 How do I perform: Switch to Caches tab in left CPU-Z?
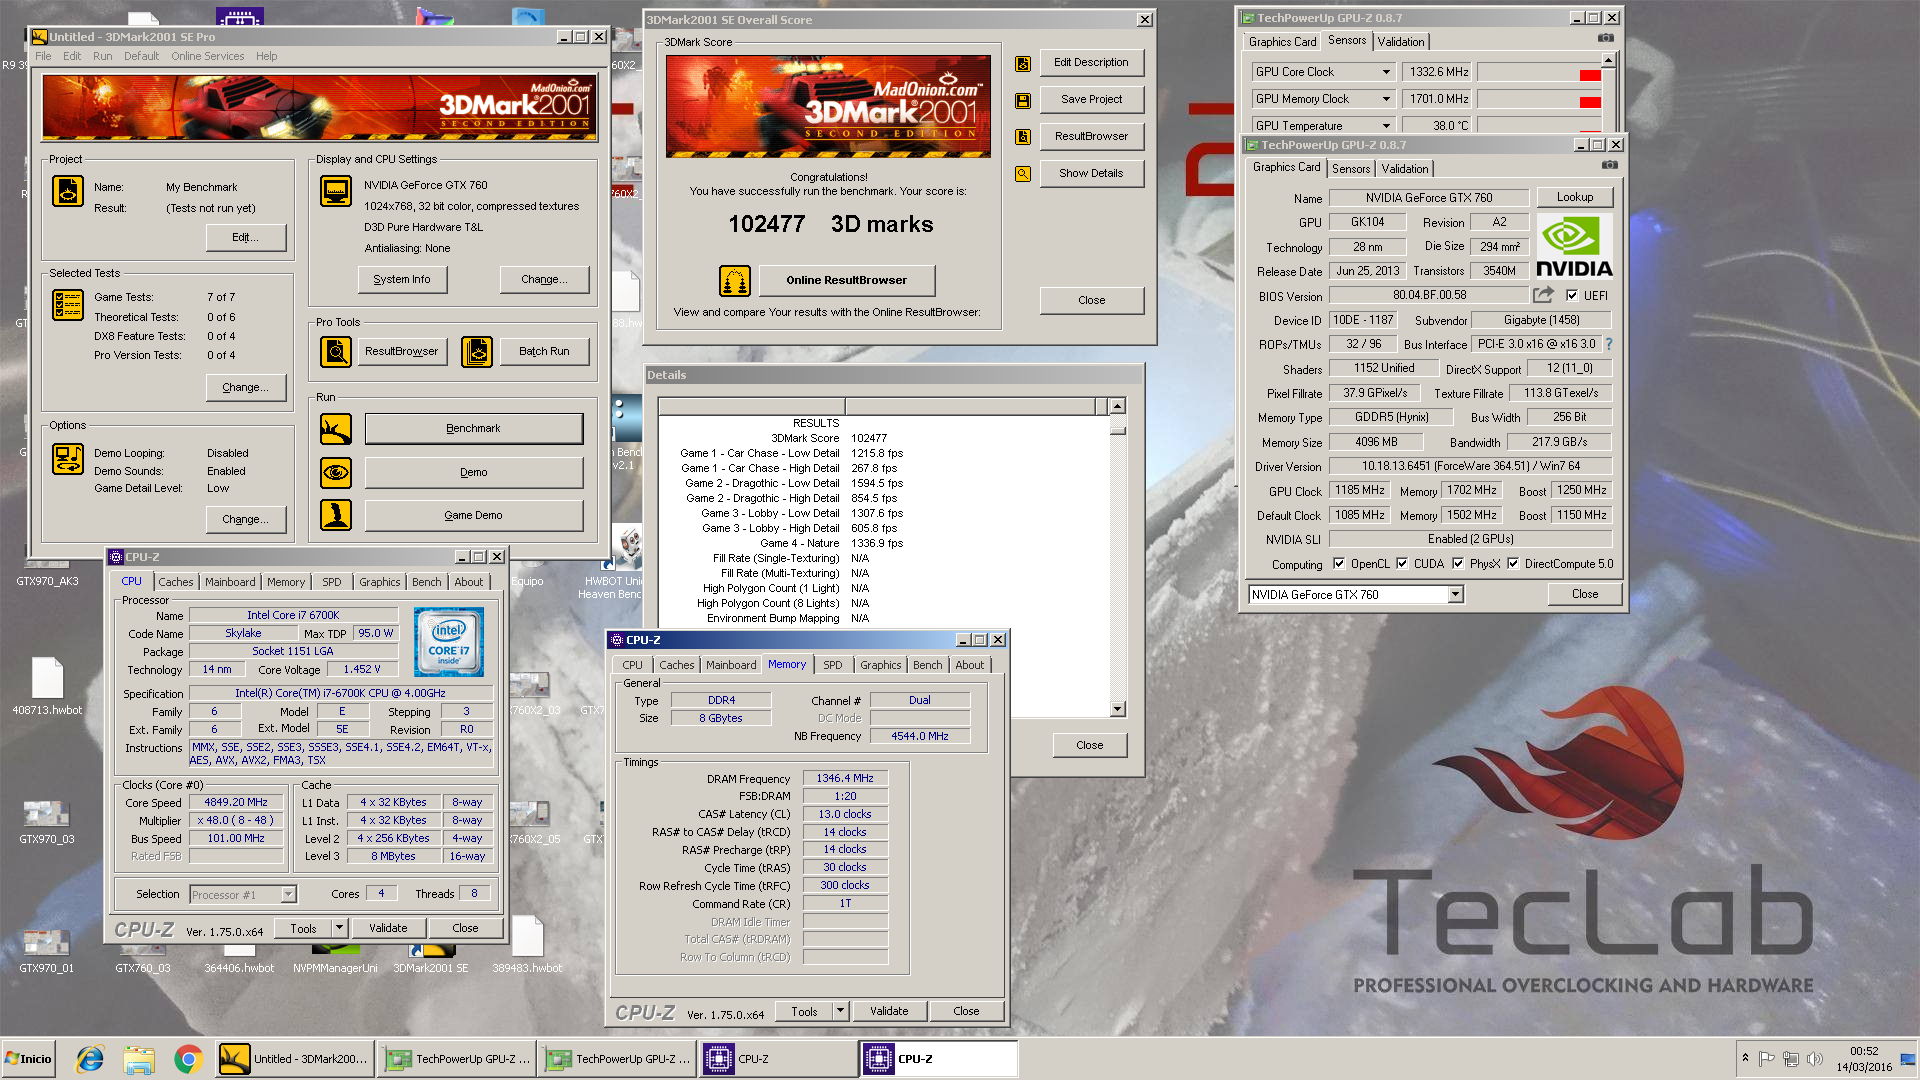[x=176, y=582]
